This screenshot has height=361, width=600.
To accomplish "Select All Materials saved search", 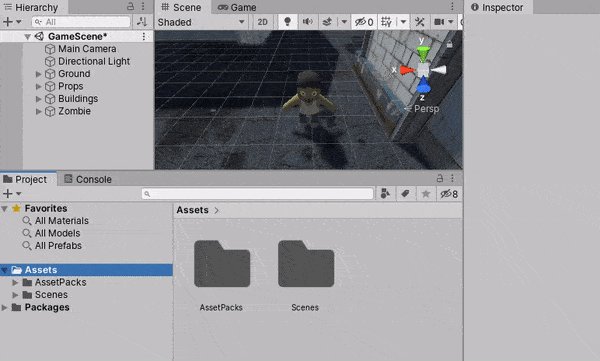I will (62, 221).
